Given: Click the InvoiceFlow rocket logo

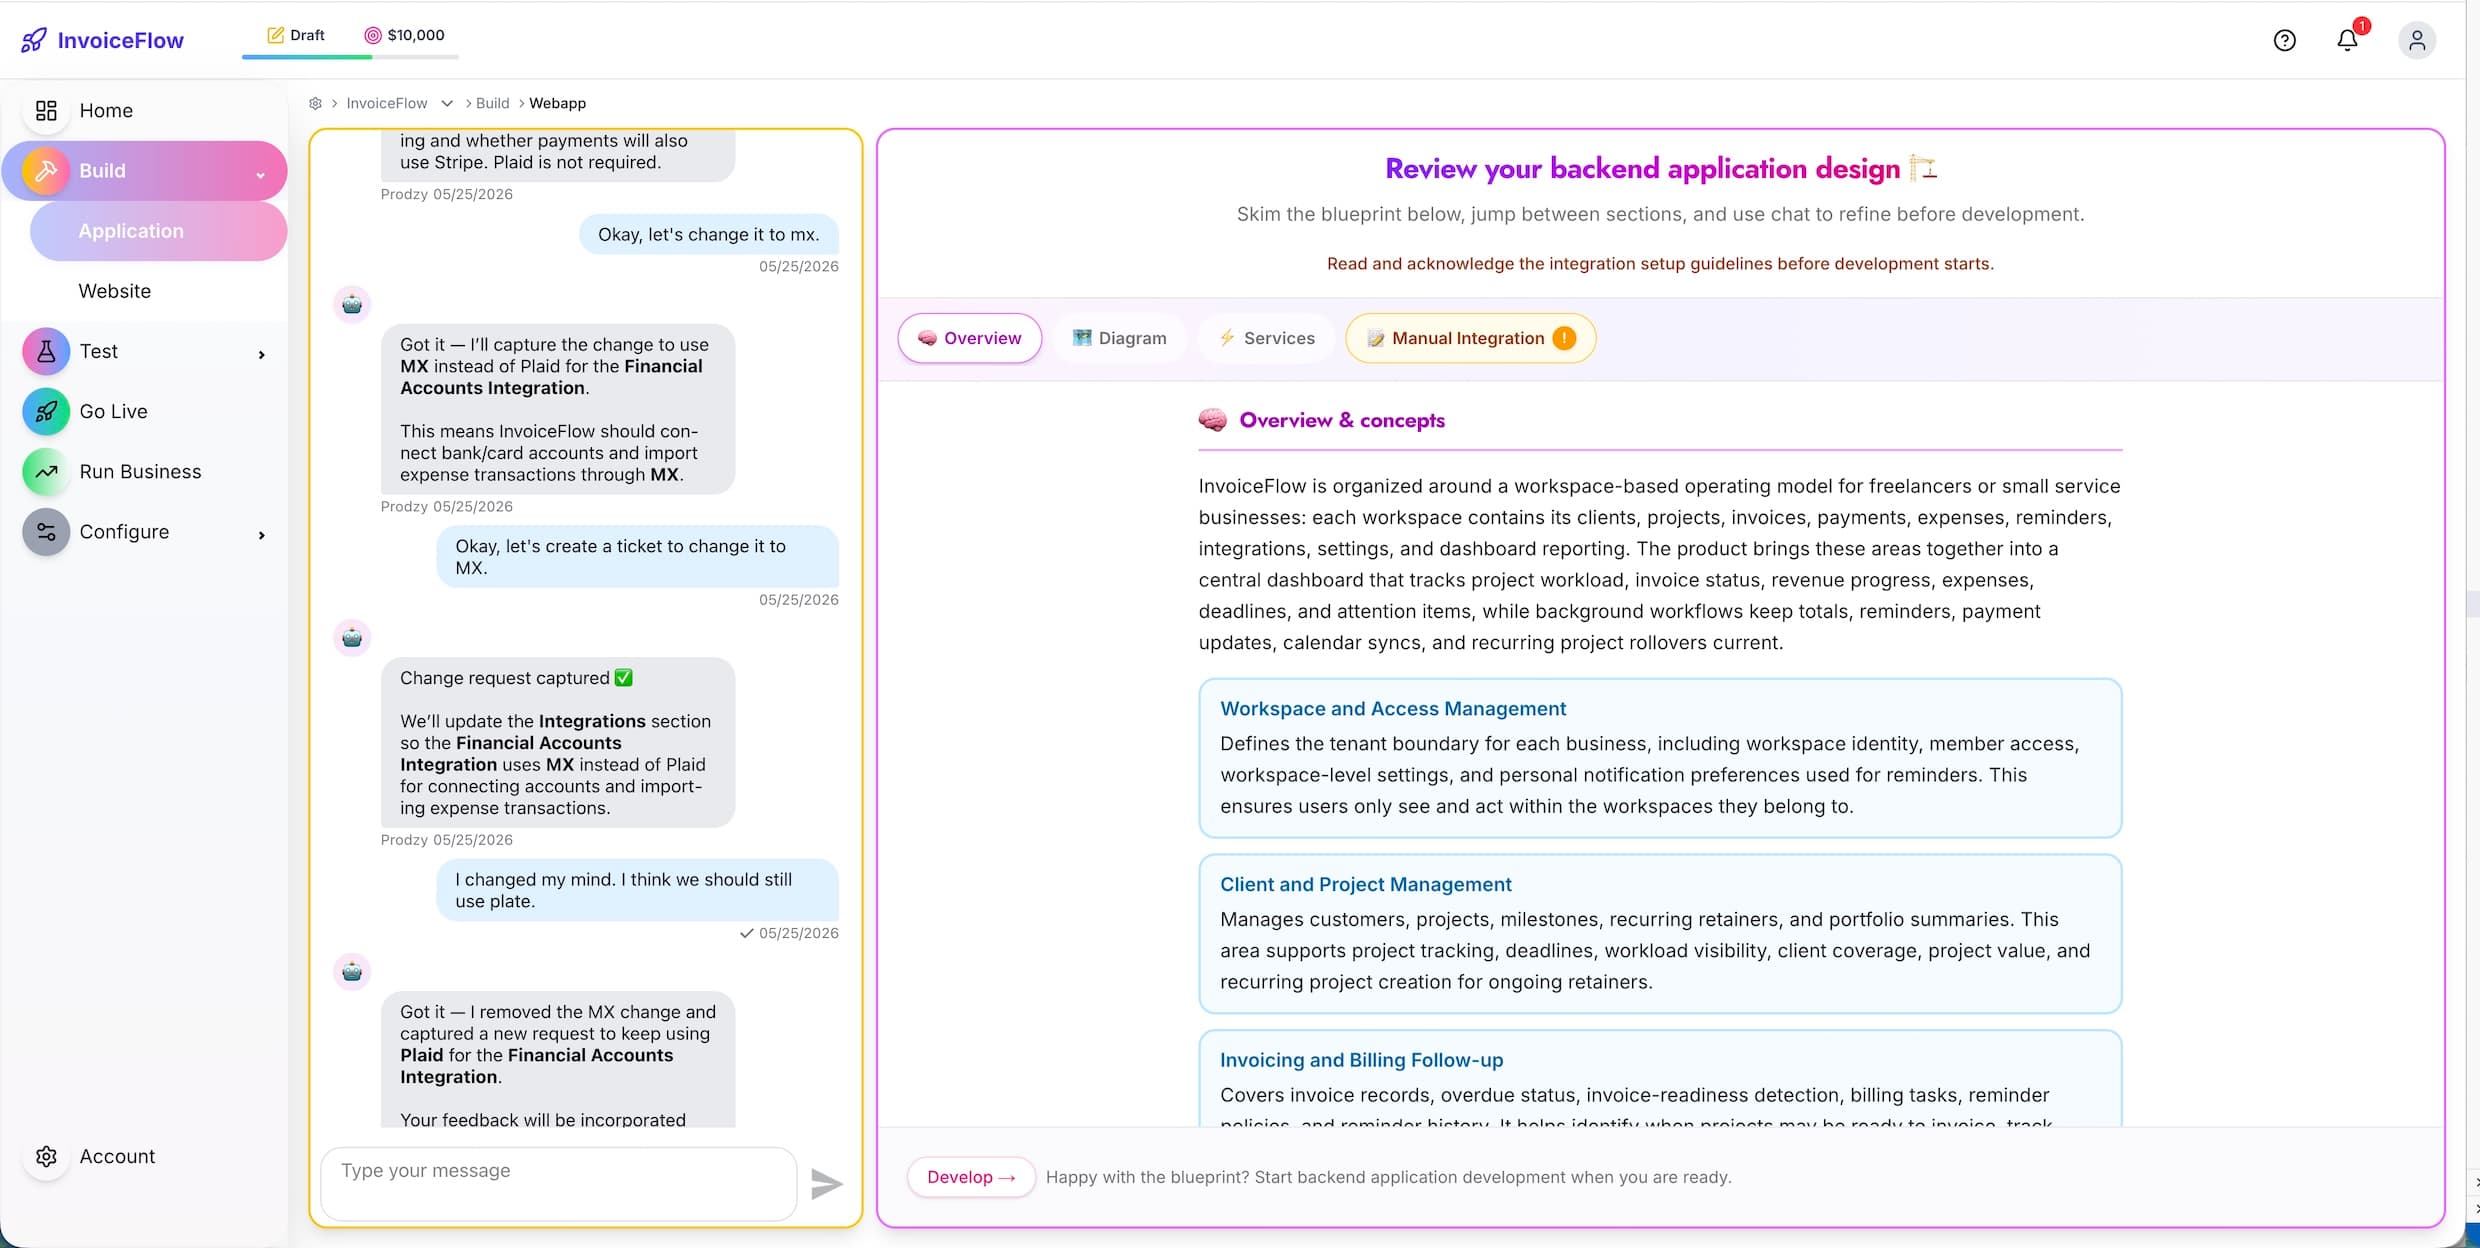Looking at the screenshot, I should point(34,40).
